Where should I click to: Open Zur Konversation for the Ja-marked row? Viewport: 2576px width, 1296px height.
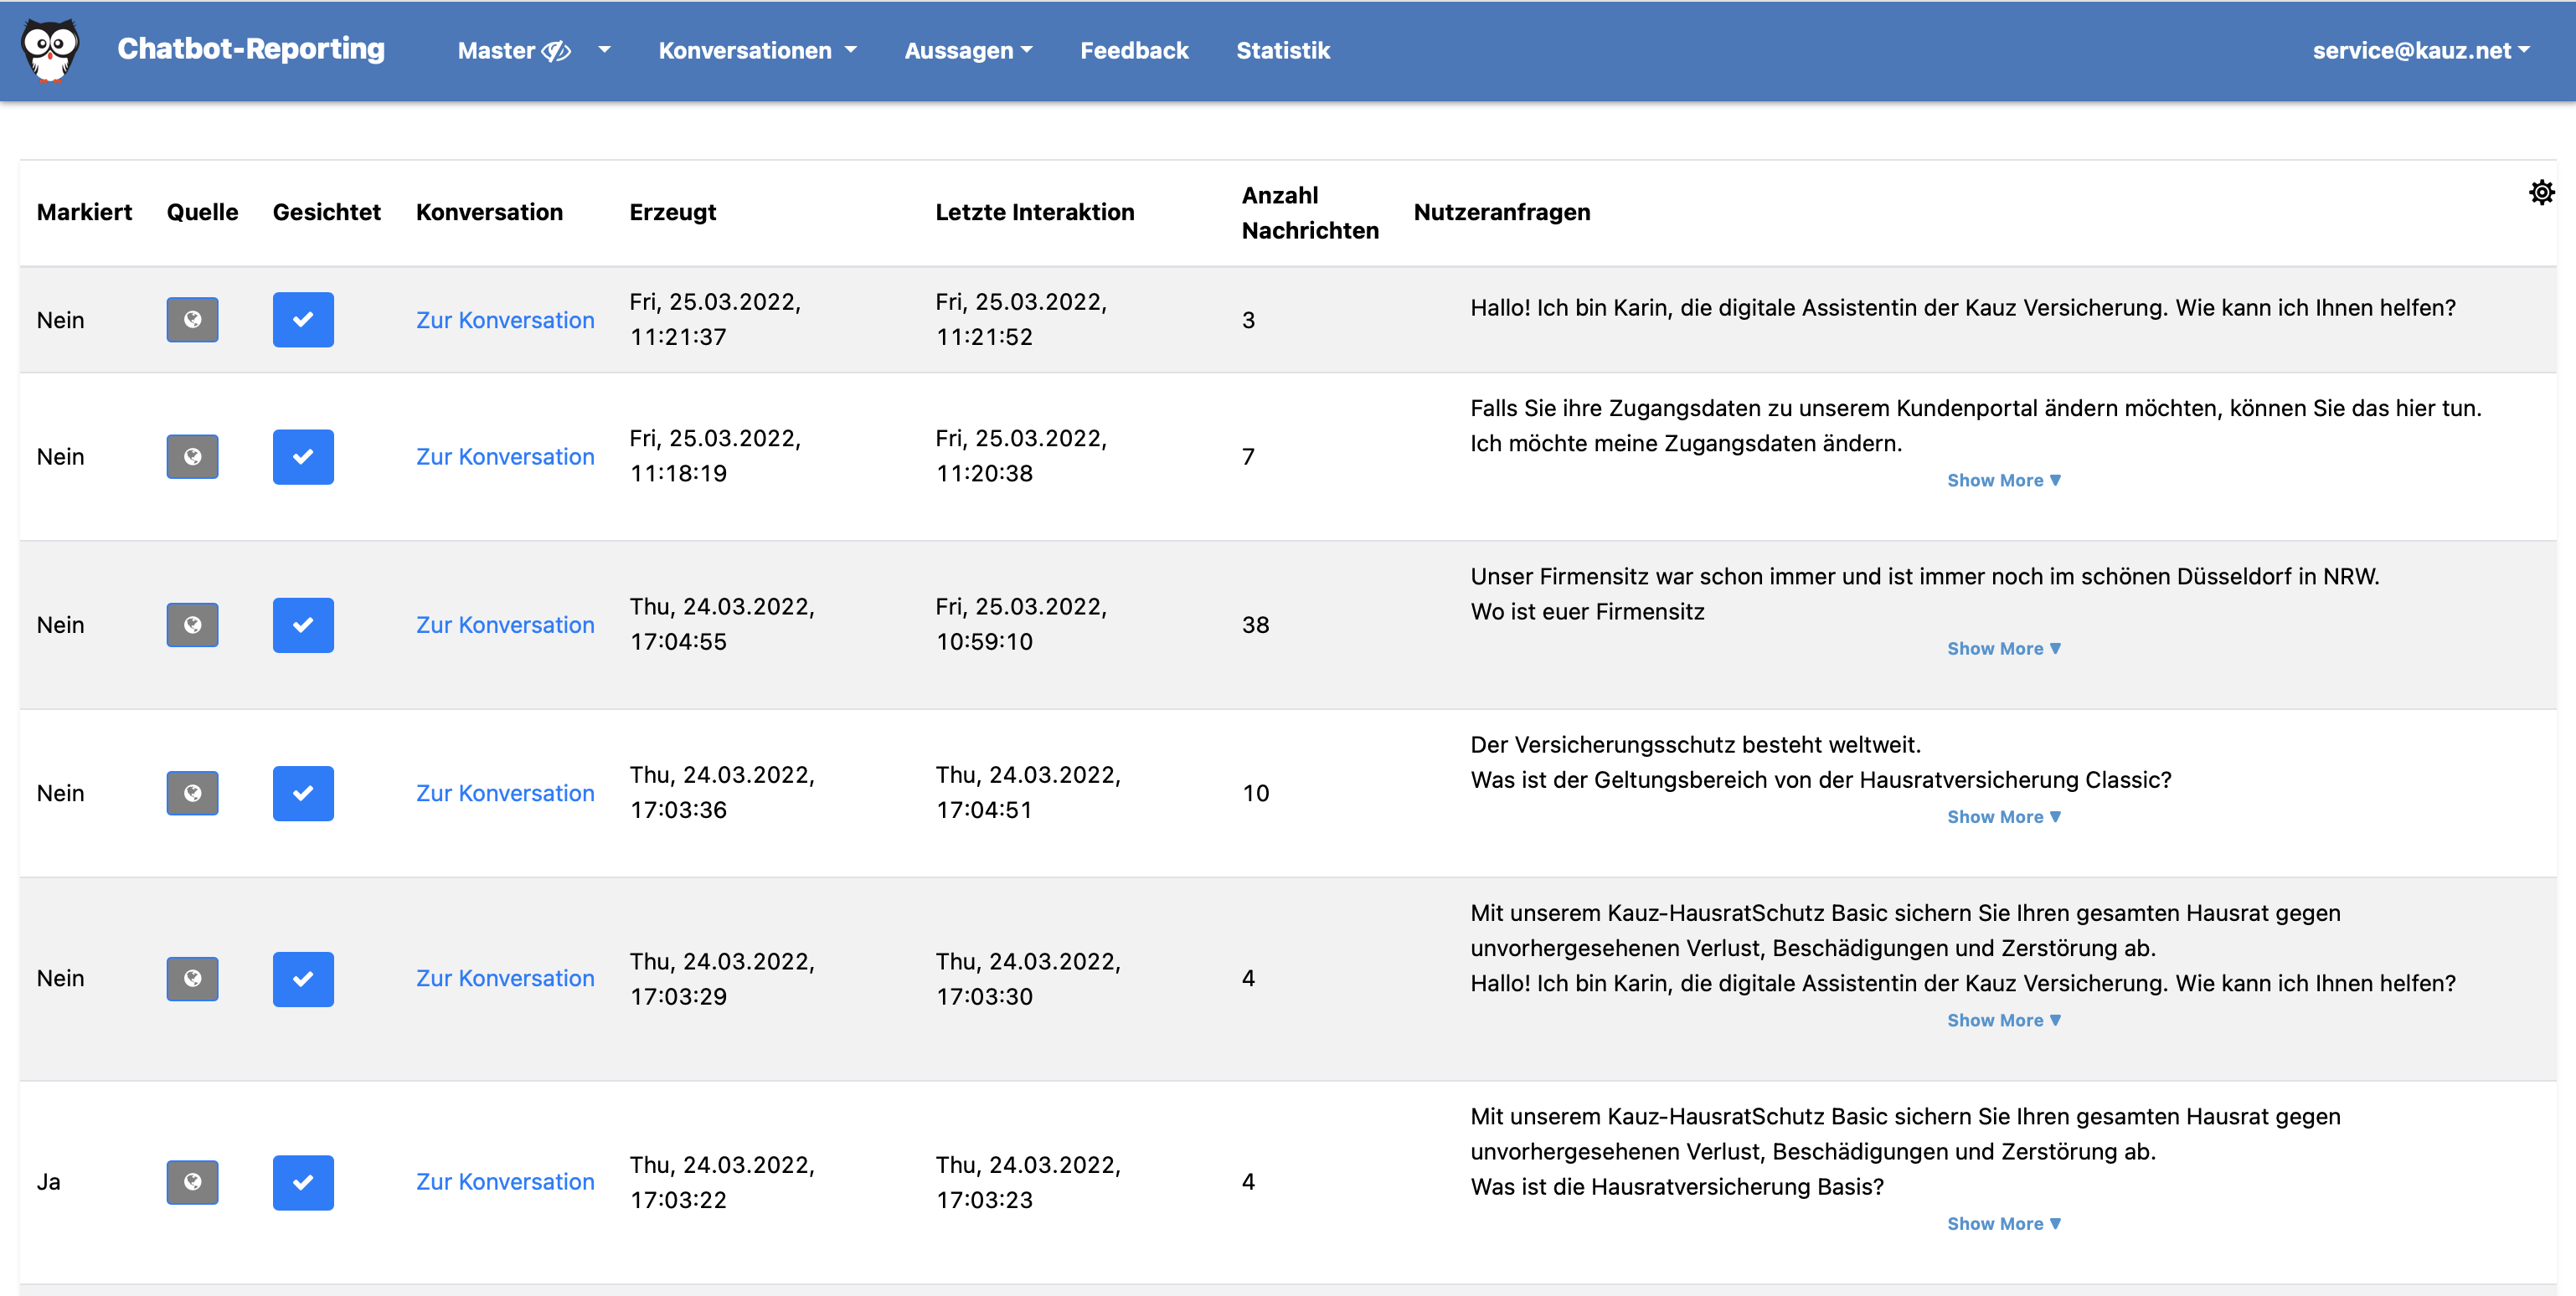coord(505,1182)
